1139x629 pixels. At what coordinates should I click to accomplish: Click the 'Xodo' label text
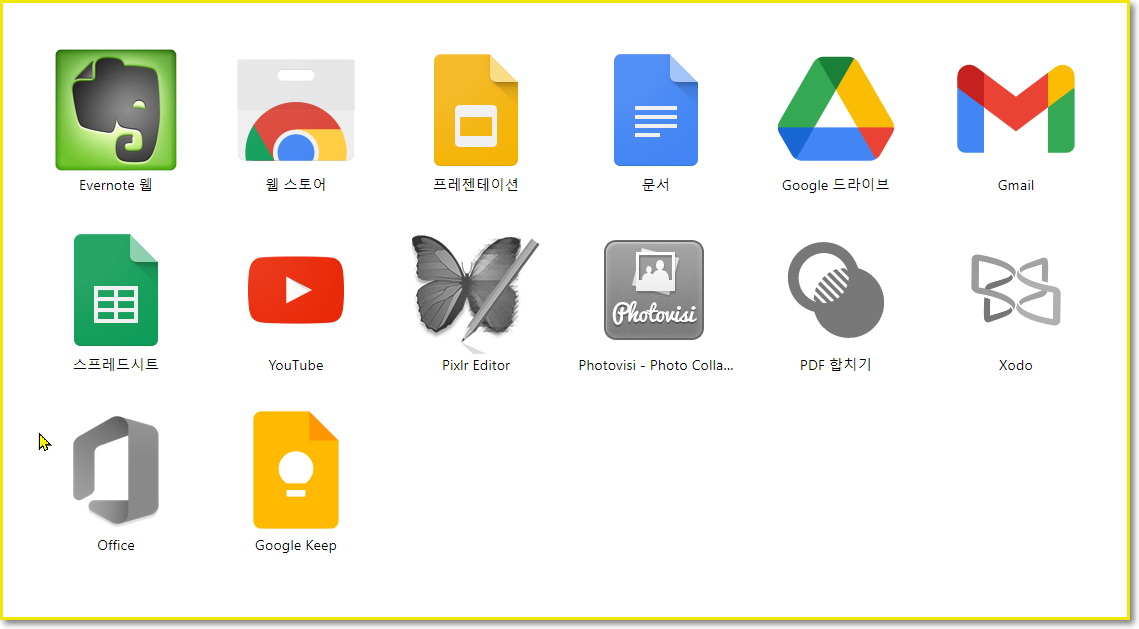click(1016, 365)
